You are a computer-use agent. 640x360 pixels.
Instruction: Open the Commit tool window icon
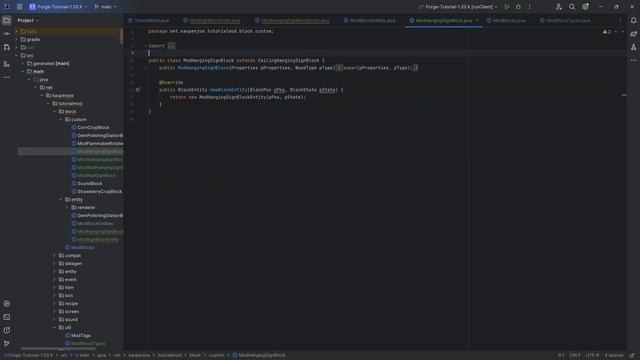click(7, 34)
